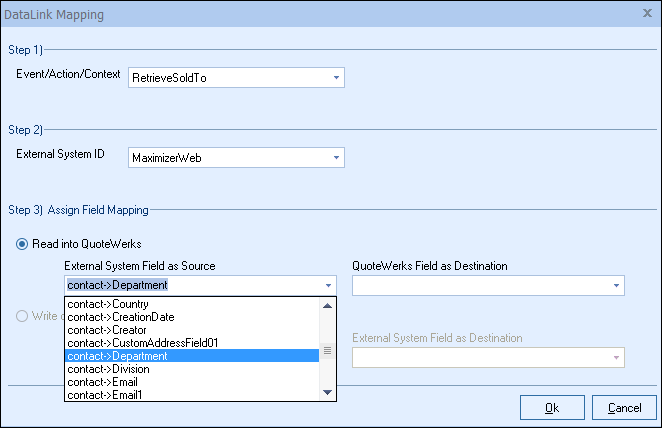Expand the External System ID dropdown

336,157
